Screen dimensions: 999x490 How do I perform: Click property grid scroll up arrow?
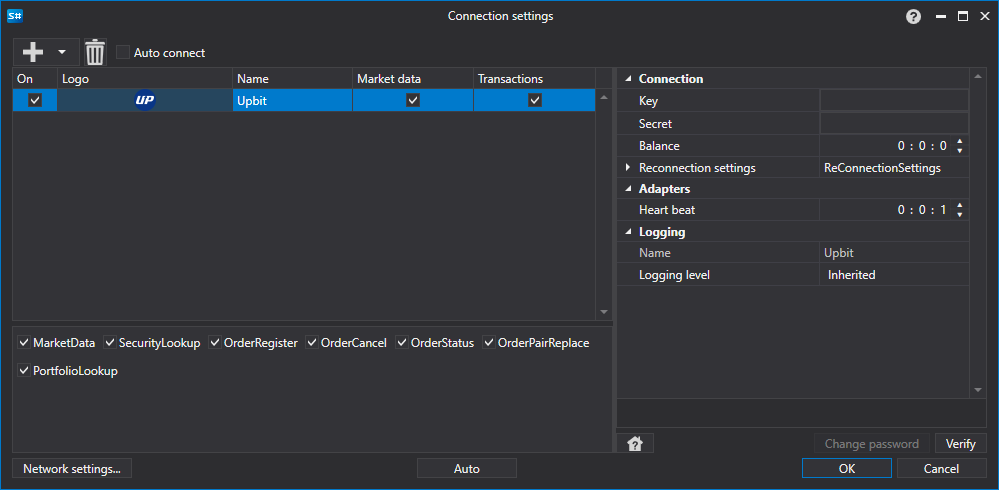977,78
